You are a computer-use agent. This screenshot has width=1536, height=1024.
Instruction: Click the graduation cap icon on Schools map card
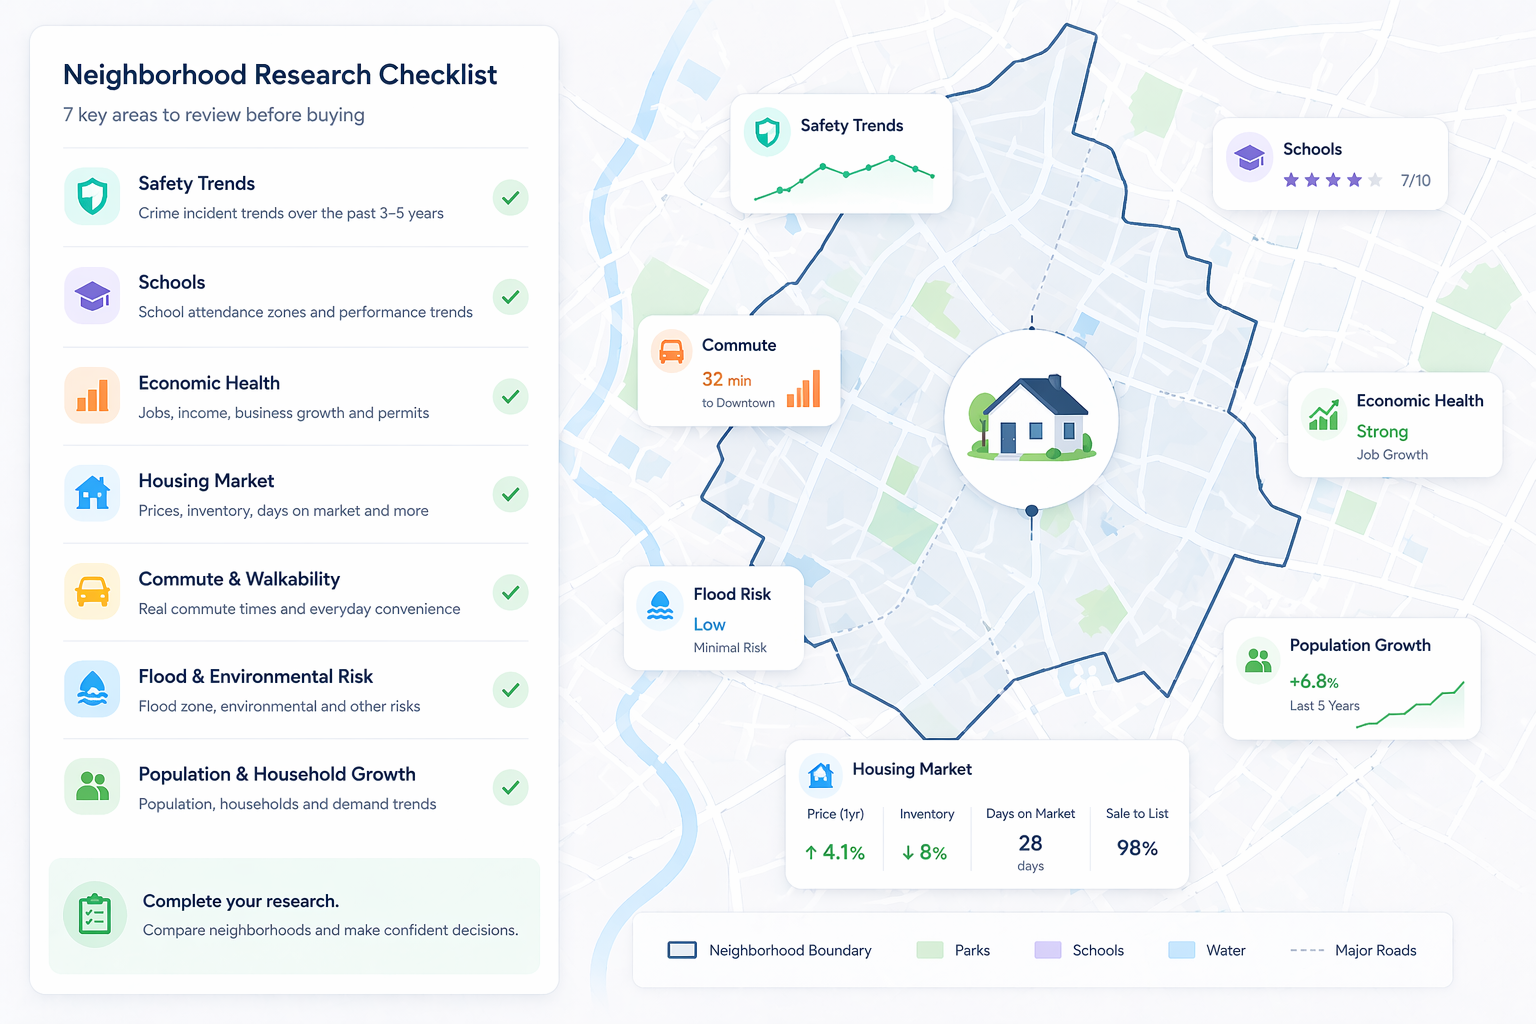tap(1249, 157)
